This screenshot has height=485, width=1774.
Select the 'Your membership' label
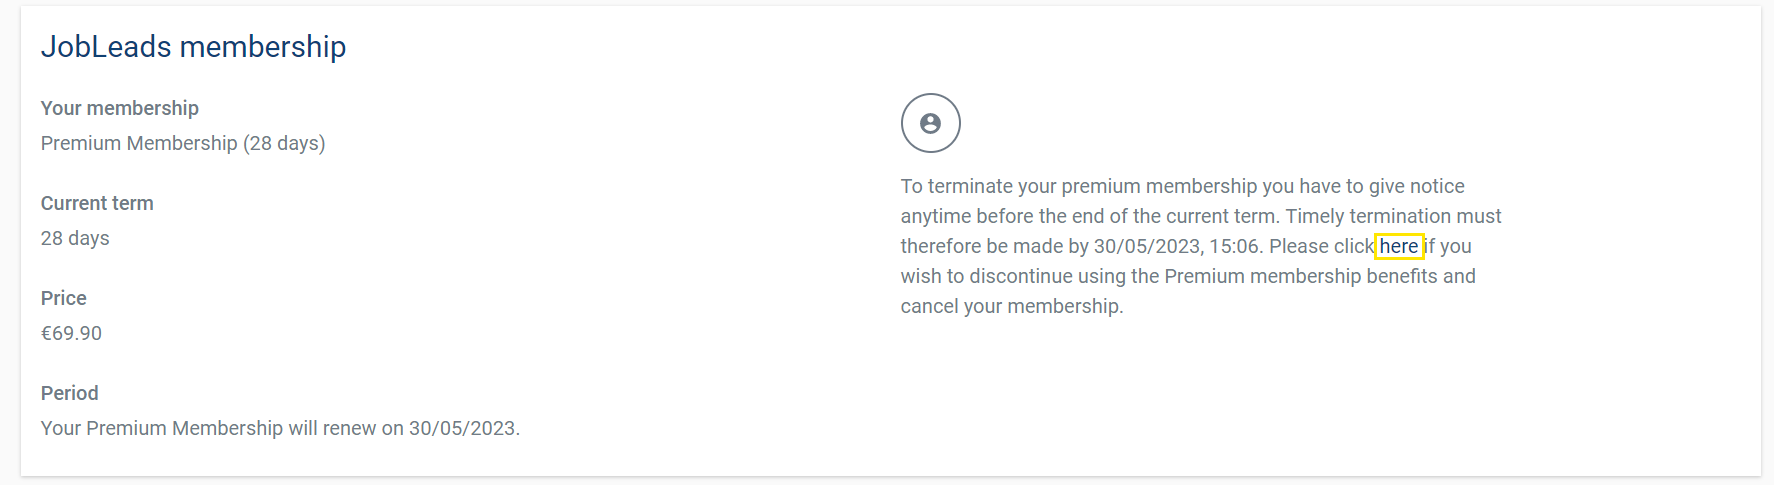(x=120, y=108)
